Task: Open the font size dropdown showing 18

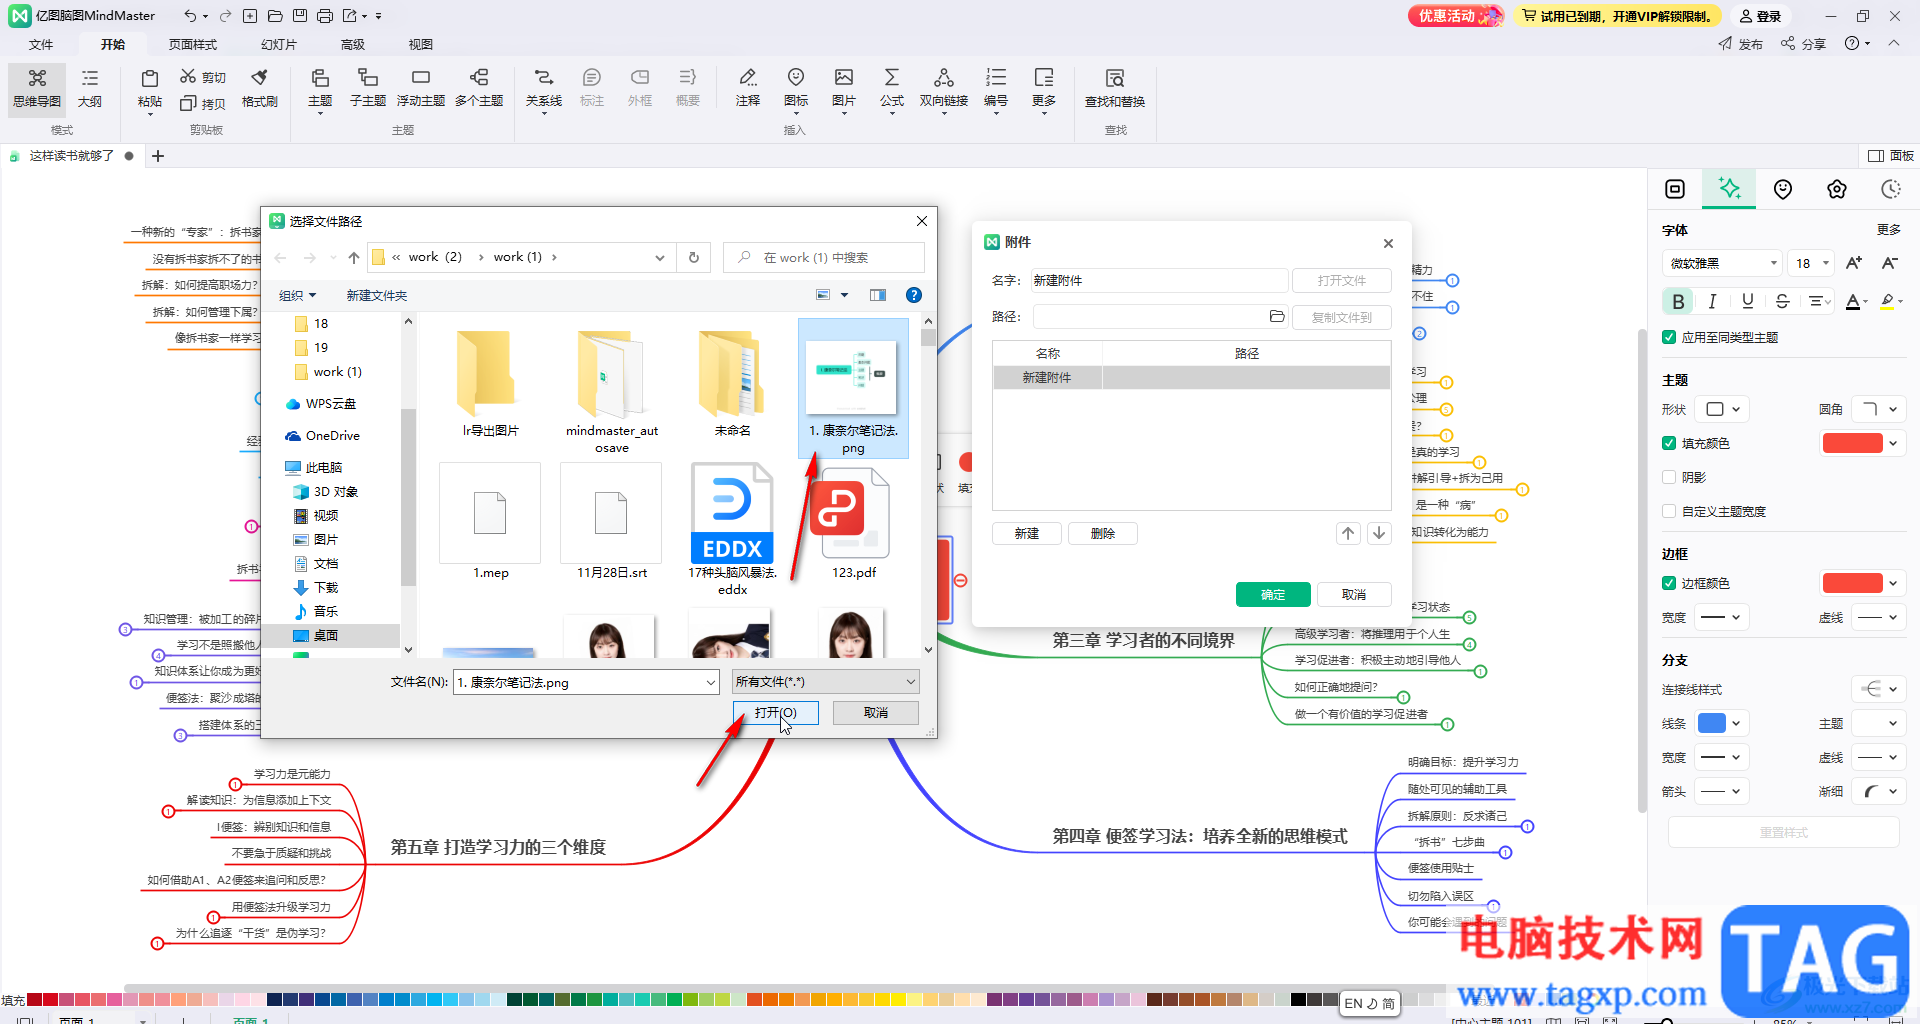Action: (1811, 263)
